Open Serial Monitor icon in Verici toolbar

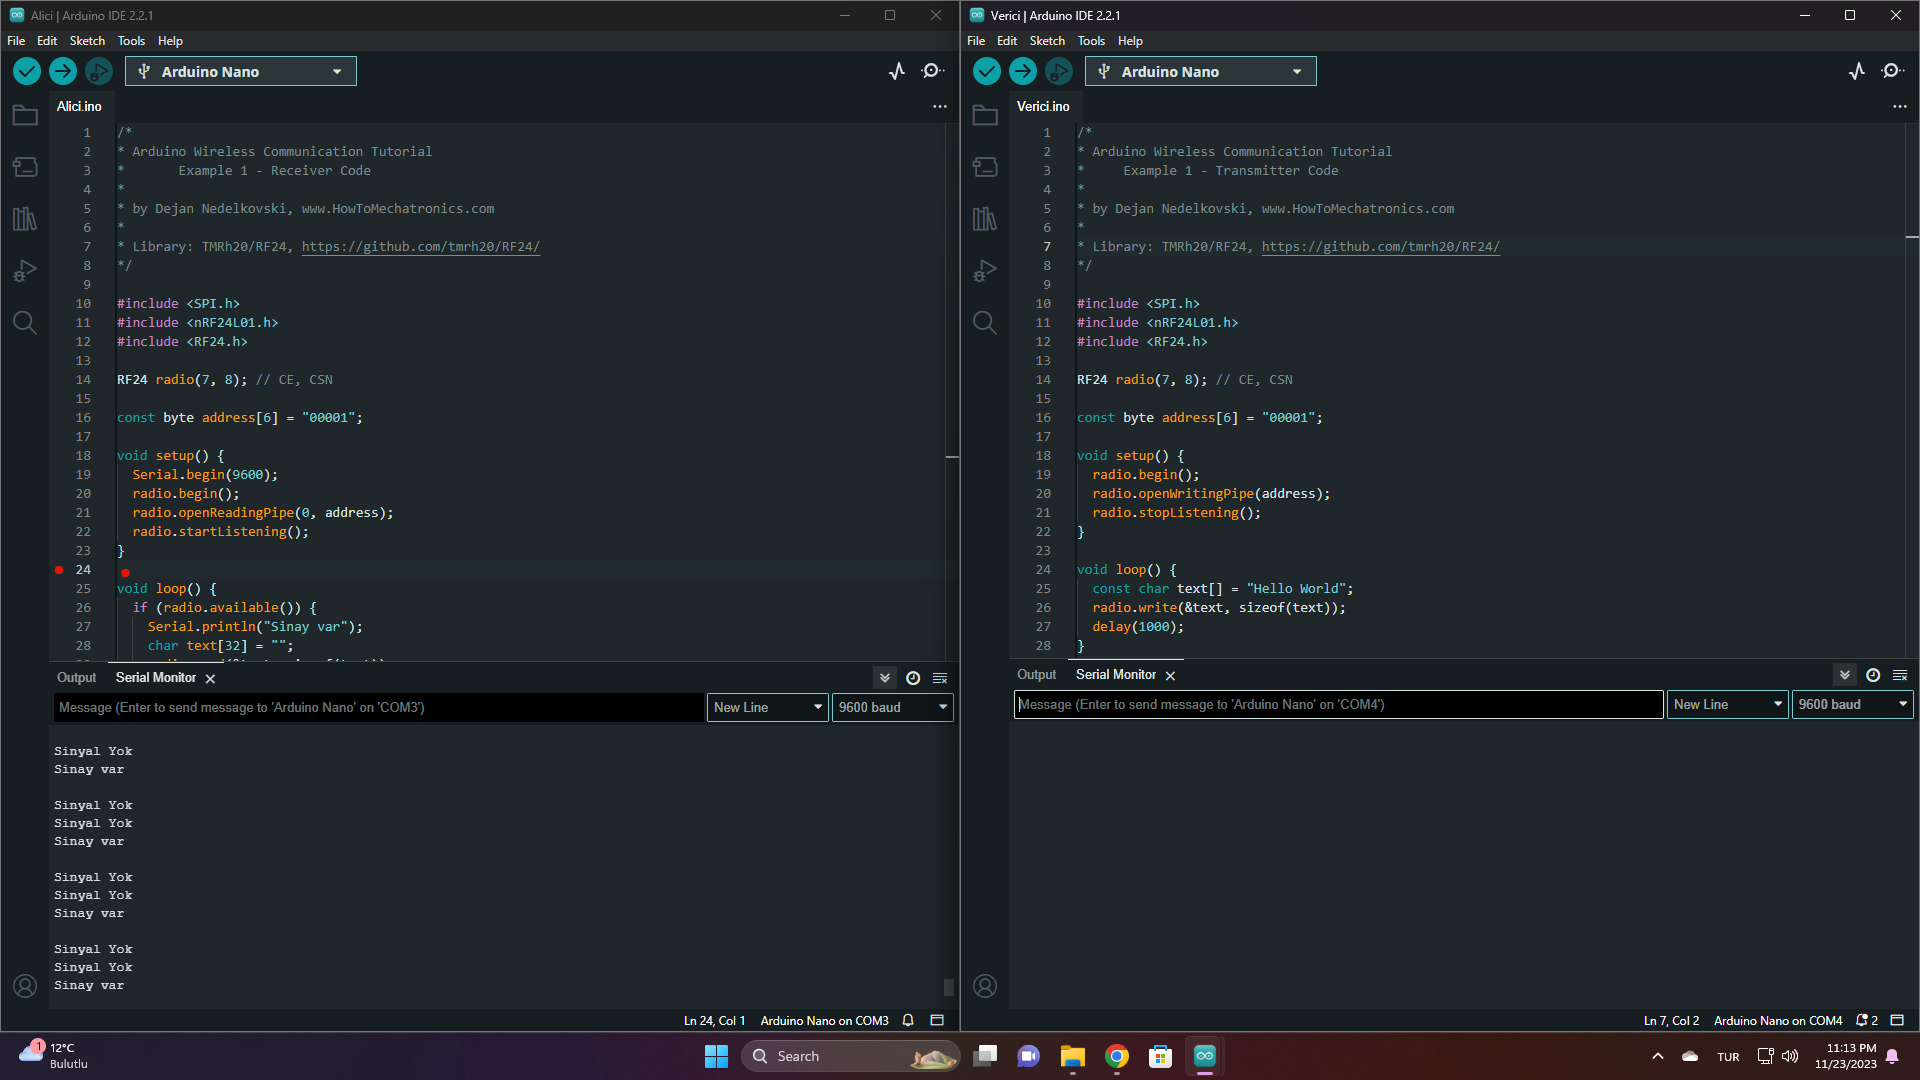[x=1893, y=71]
